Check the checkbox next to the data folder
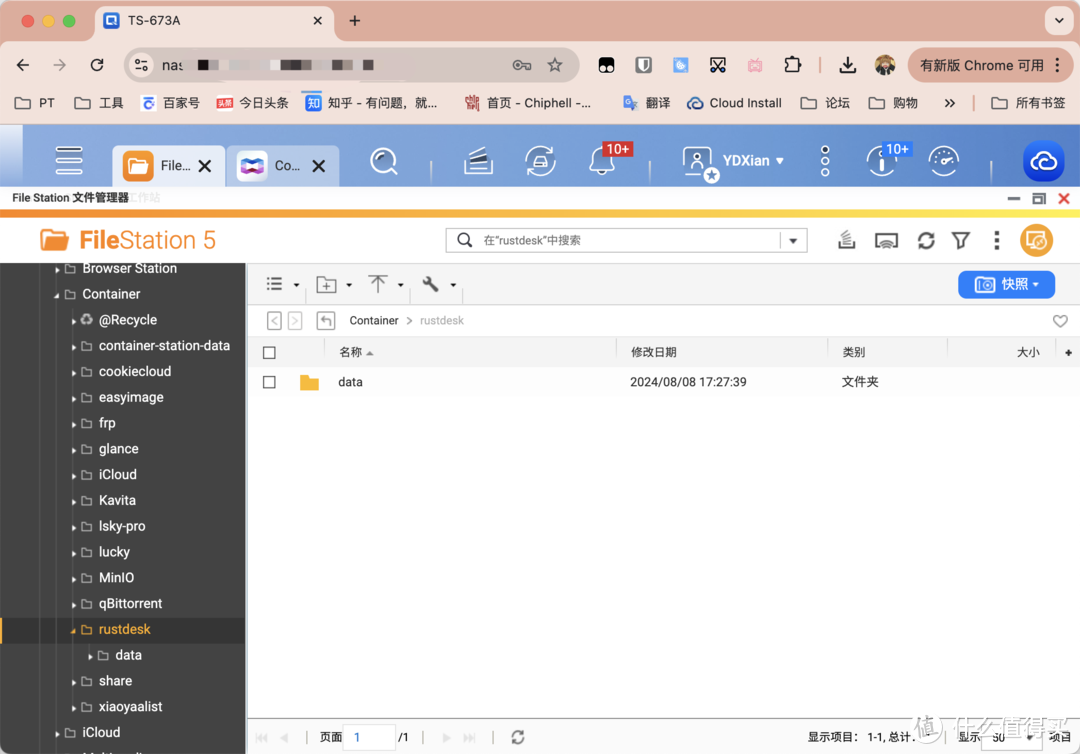This screenshot has width=1080, height=754. coord(269,381)
